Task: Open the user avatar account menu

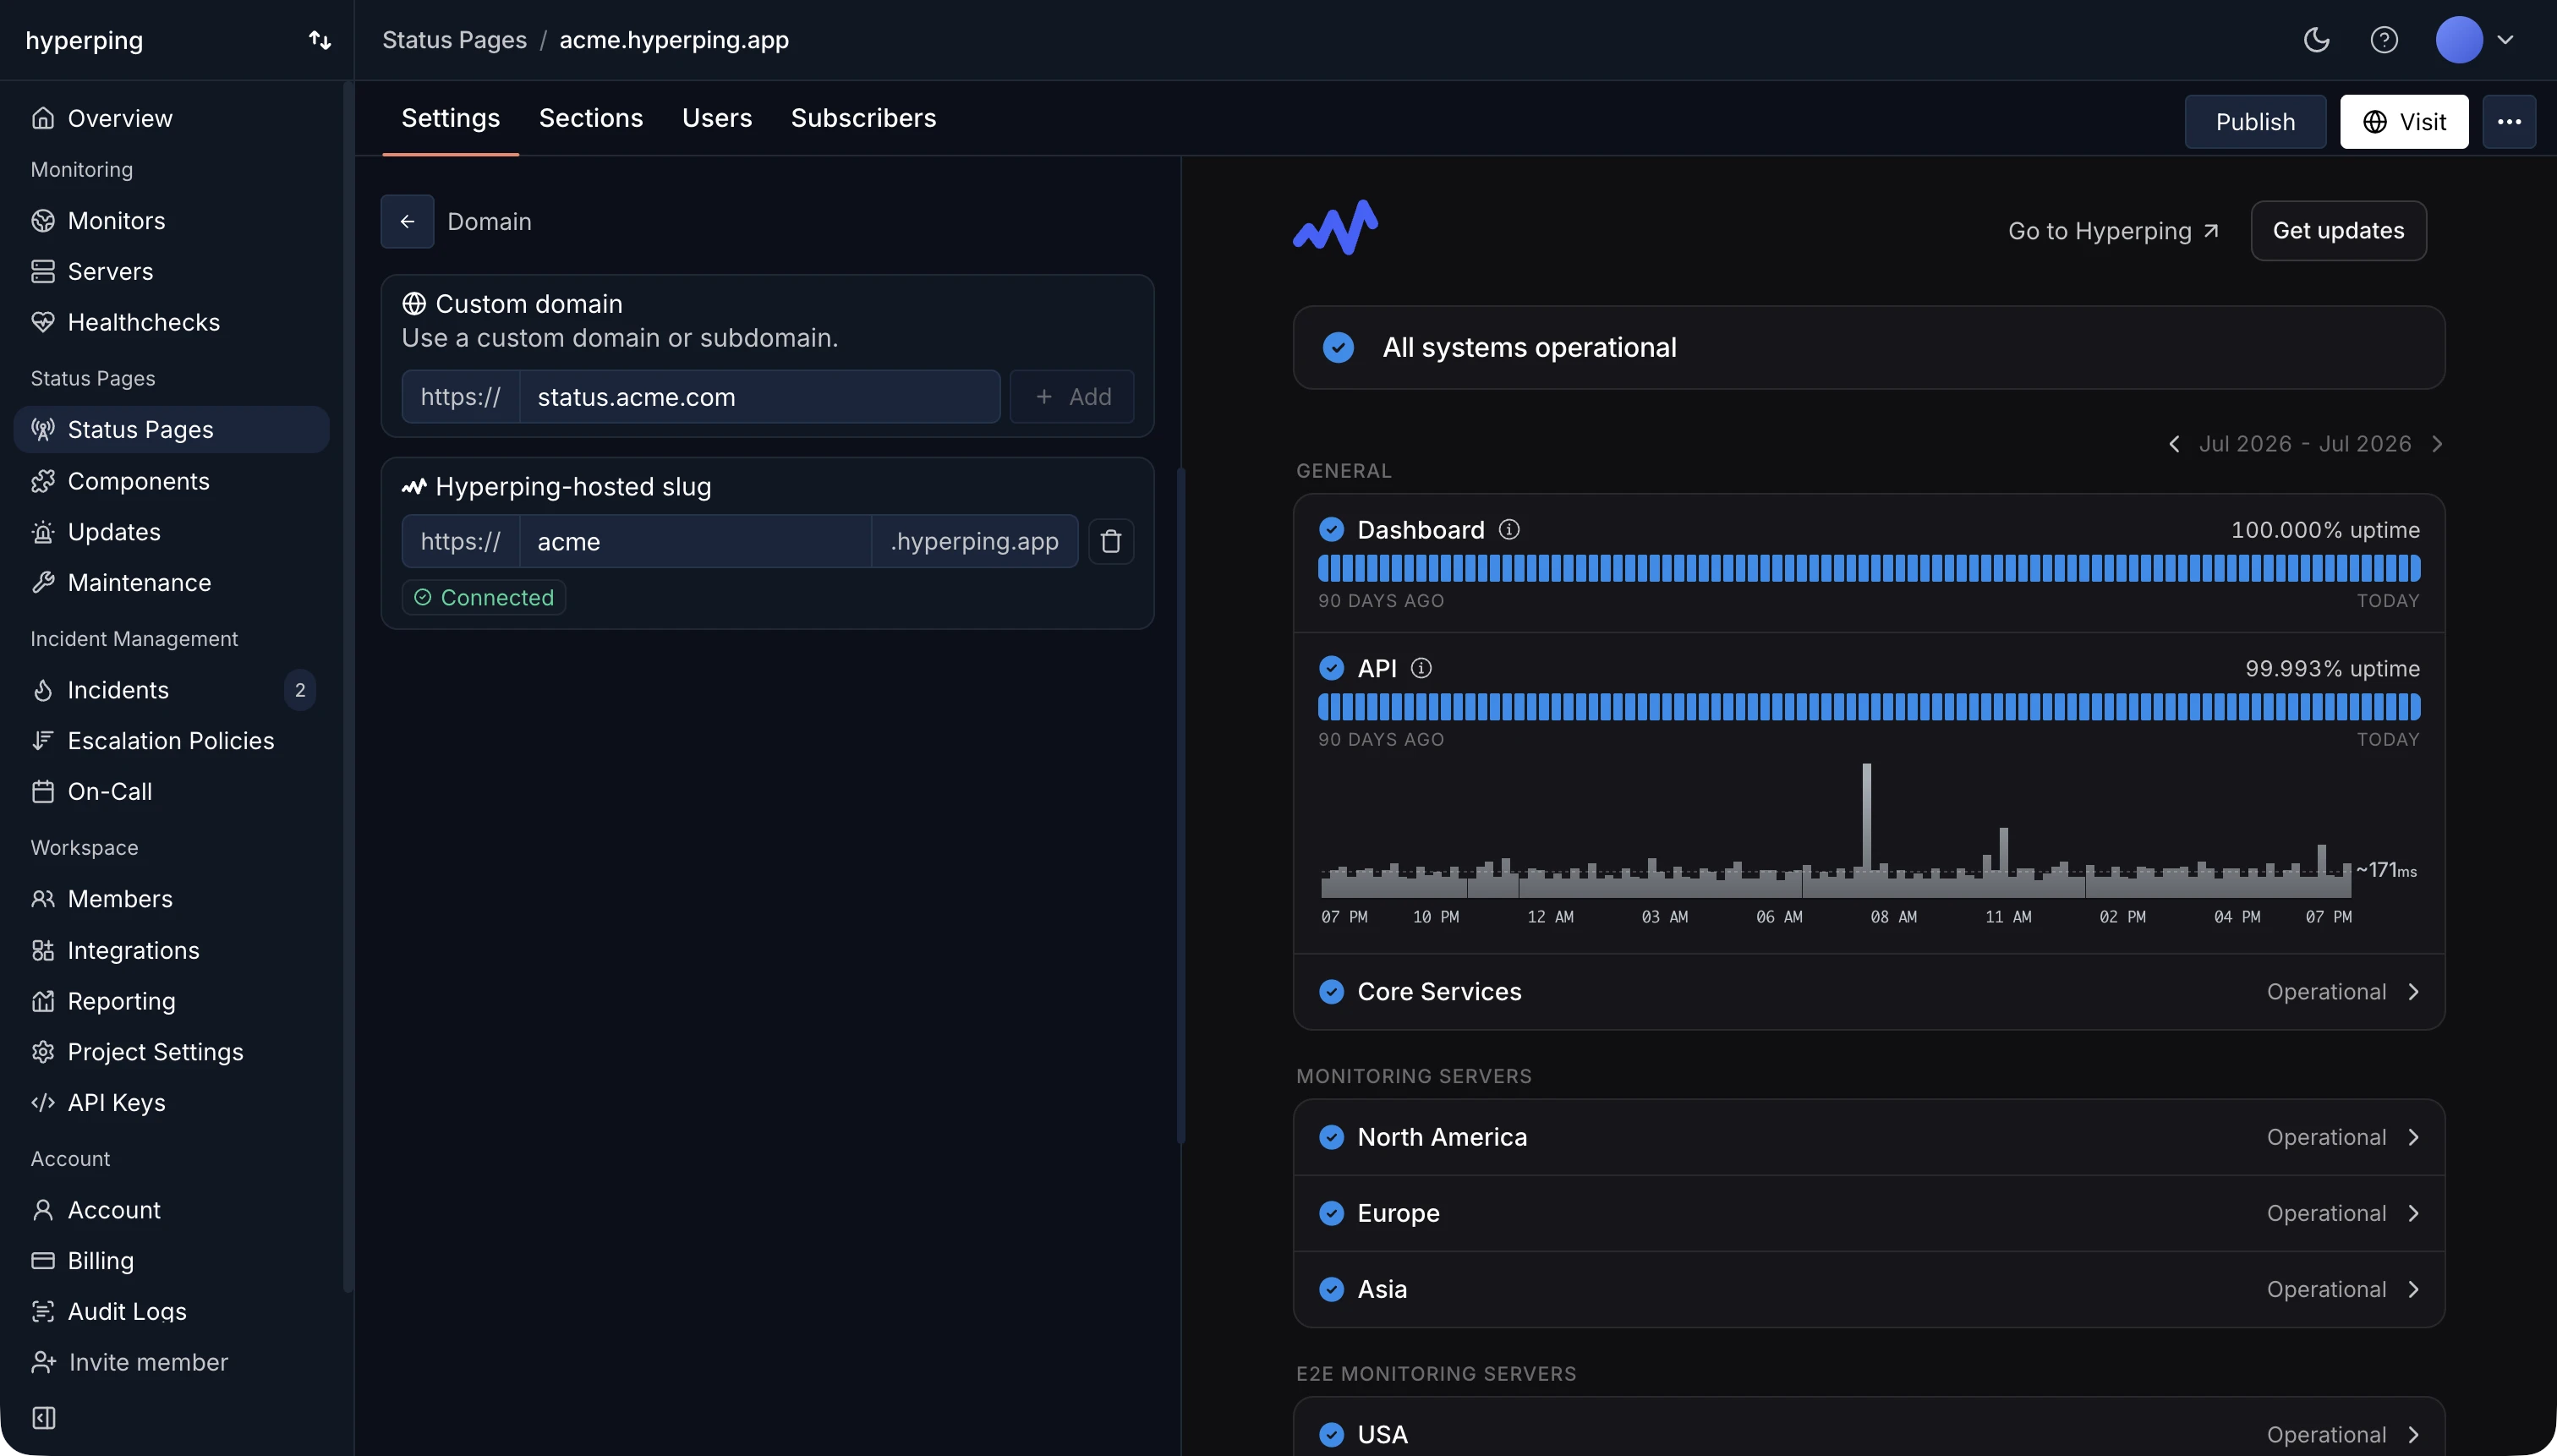Action: click(x=2474, y=40)
